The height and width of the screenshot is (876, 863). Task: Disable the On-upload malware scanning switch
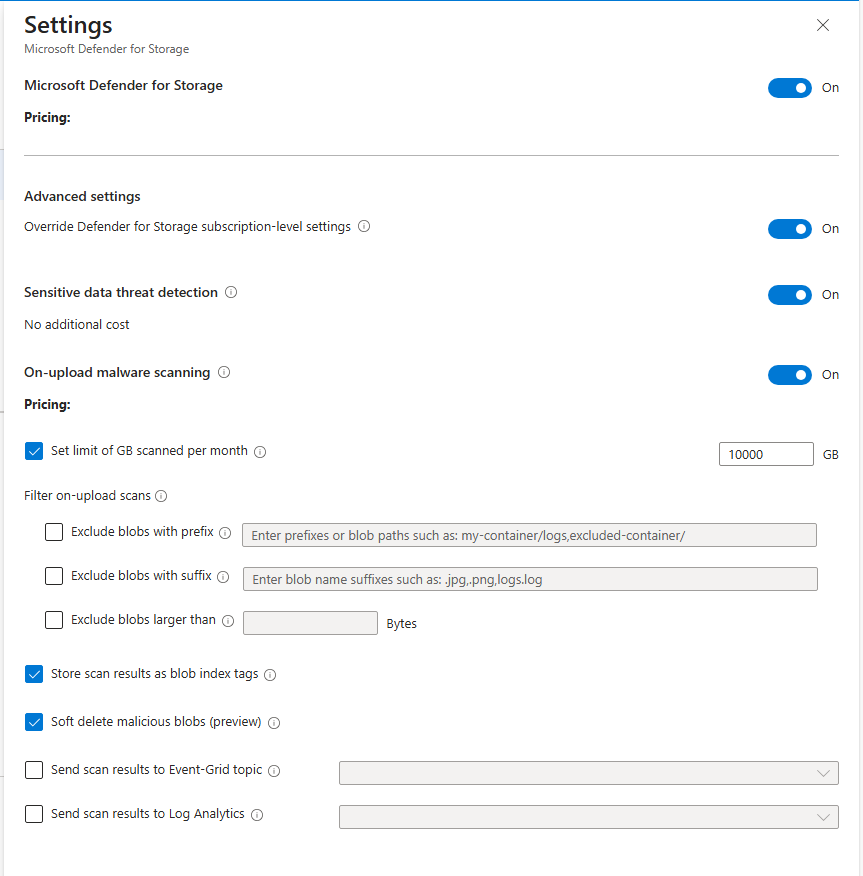pyautogui.click(x=789, y=375)
